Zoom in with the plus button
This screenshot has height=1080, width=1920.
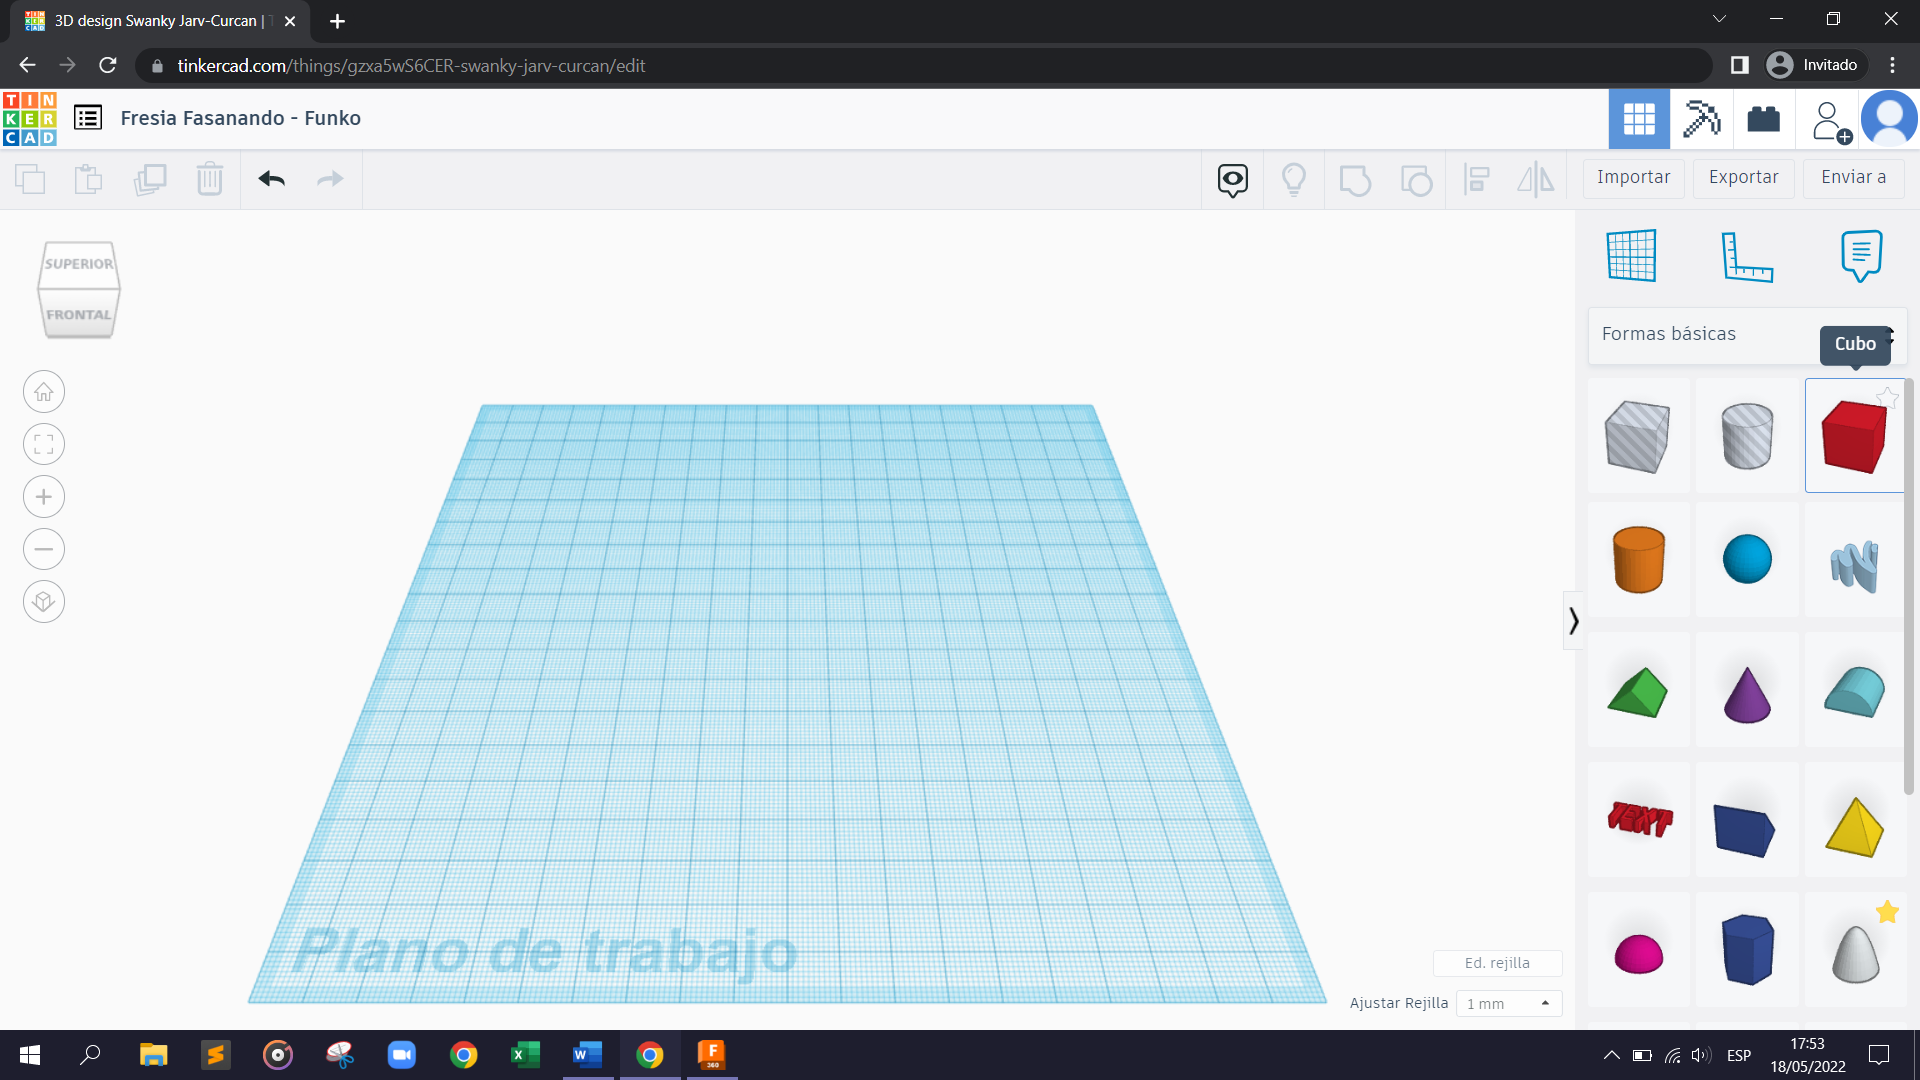pos(44,497)
